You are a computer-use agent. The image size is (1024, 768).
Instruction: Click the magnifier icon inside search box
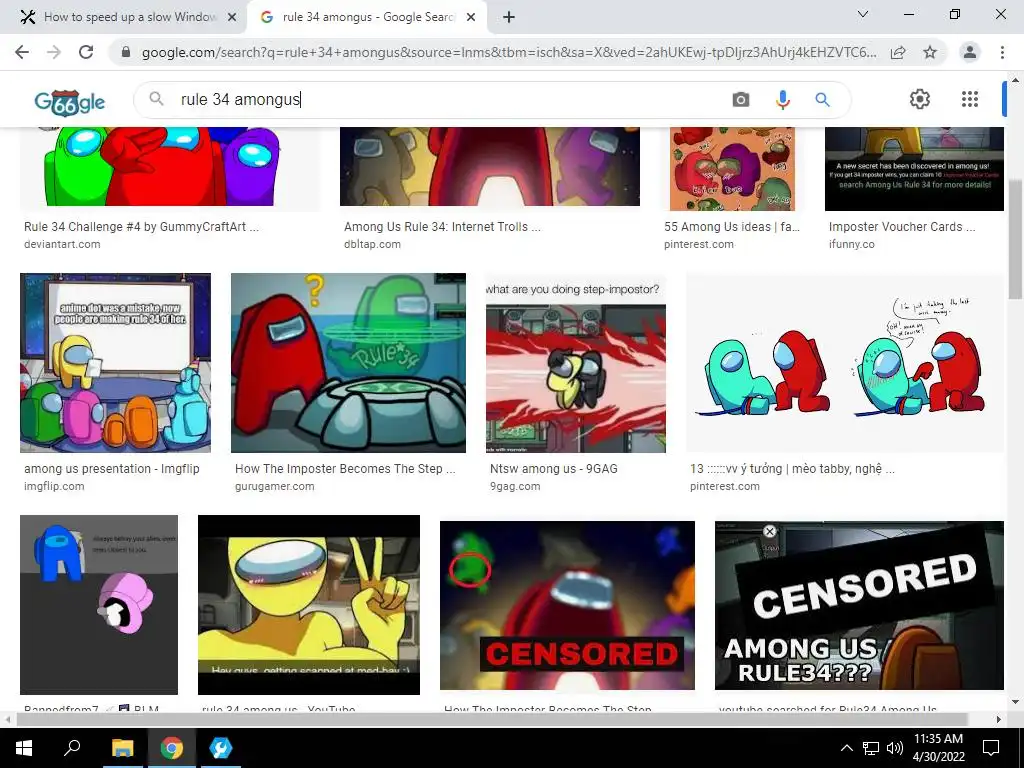pos(156,99)
